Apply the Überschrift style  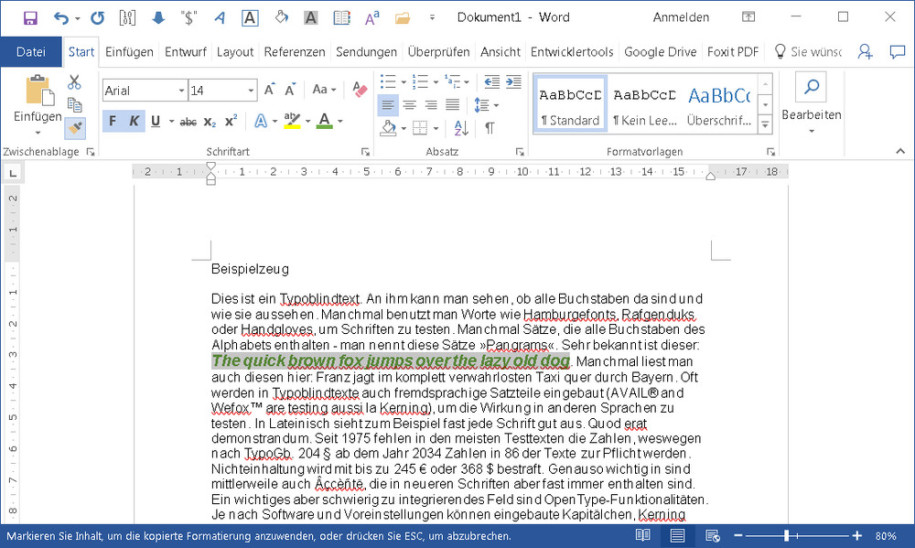click(719, 105)
